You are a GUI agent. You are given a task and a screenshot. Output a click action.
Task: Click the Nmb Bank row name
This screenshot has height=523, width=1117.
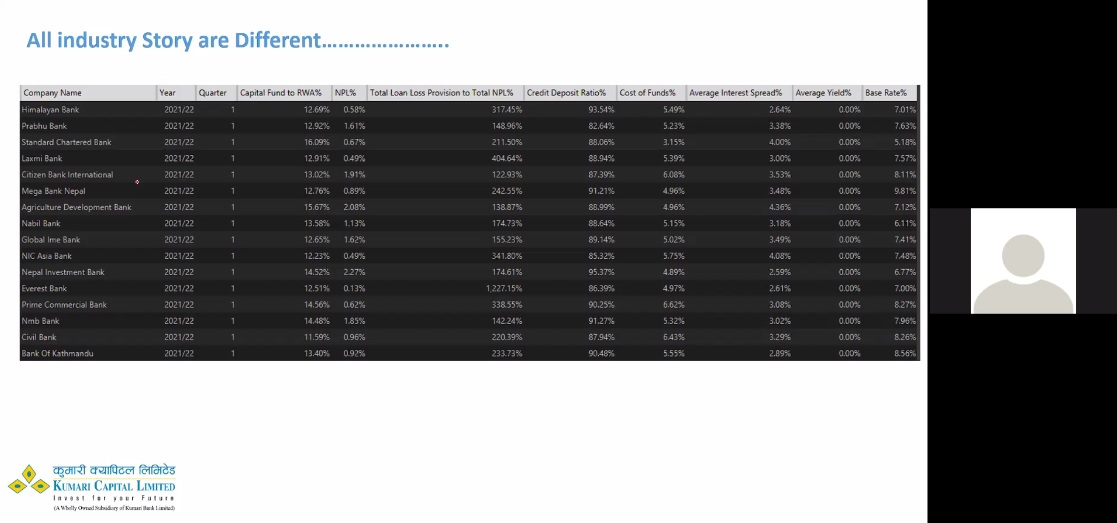coord(41,321)
